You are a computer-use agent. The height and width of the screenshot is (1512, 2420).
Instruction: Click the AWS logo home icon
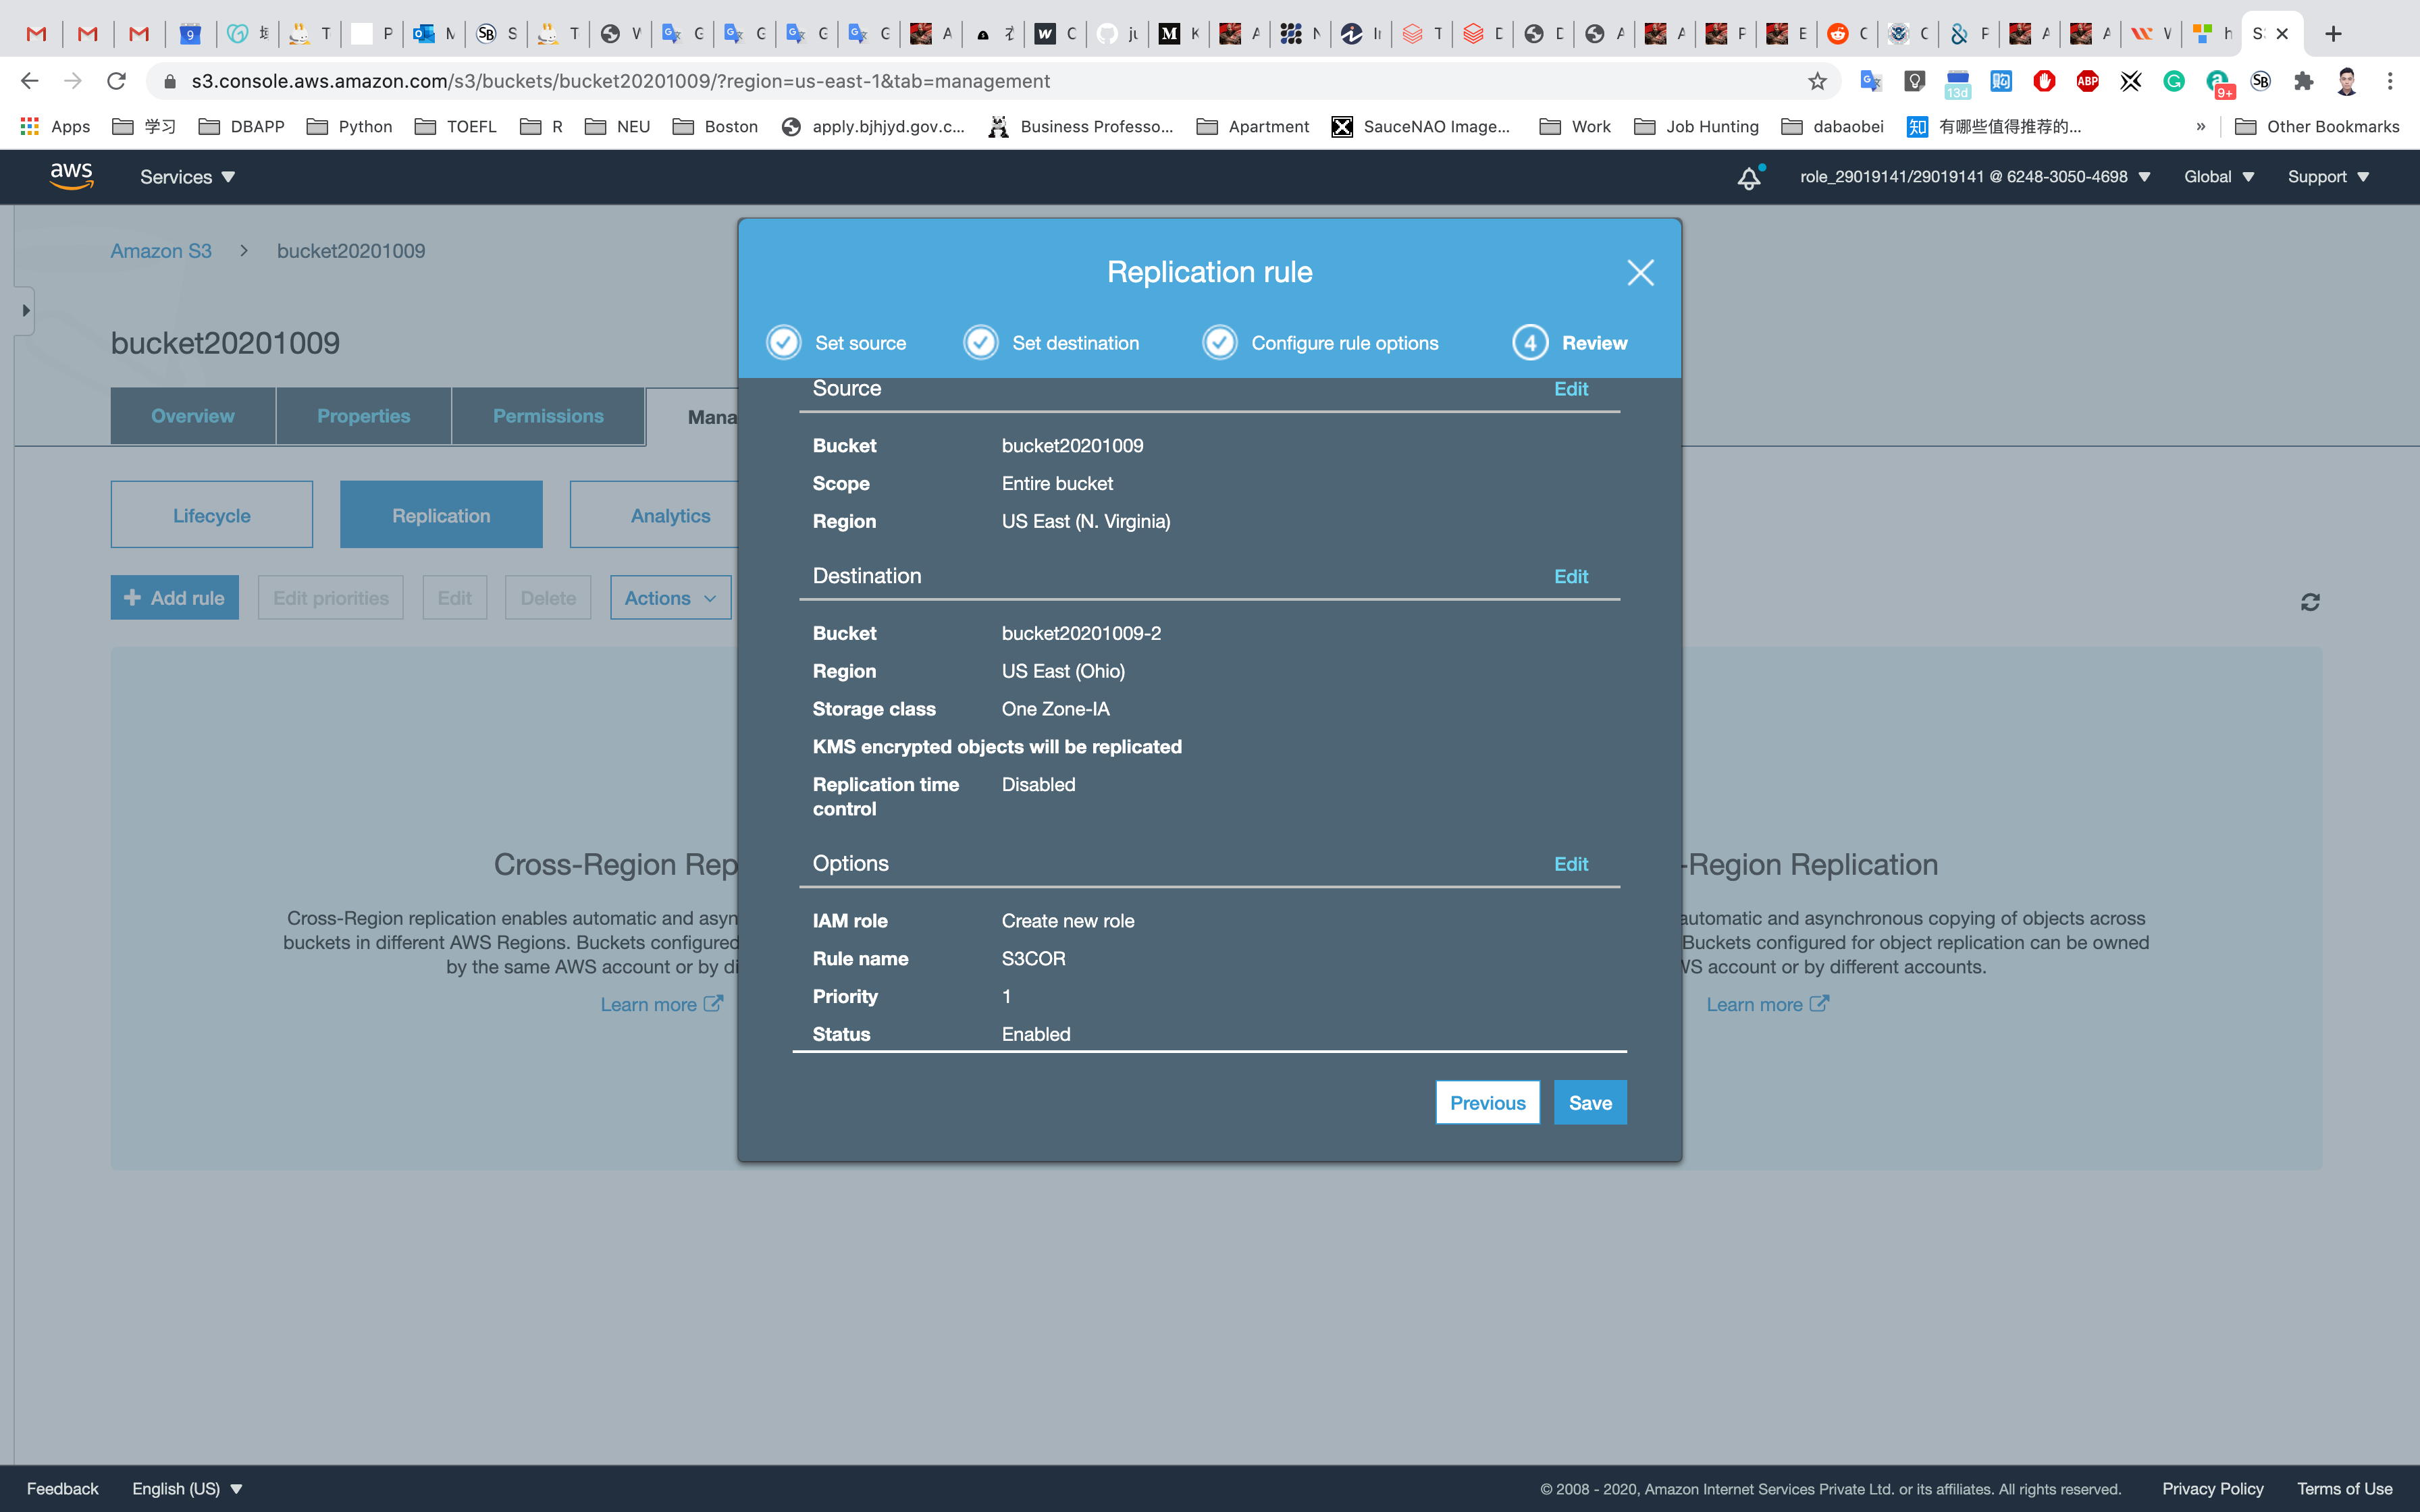[71, 176]
